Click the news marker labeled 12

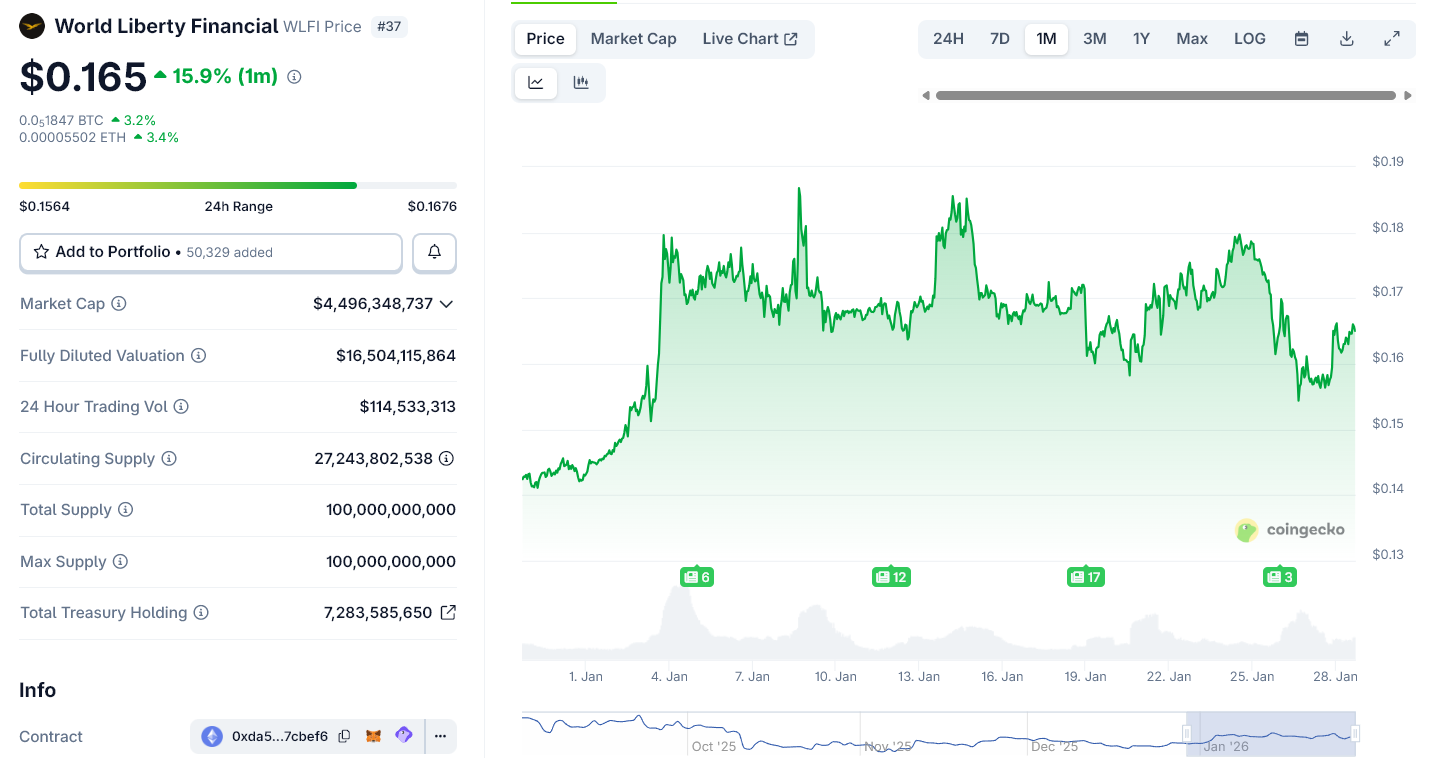click(x=890, y=577)
